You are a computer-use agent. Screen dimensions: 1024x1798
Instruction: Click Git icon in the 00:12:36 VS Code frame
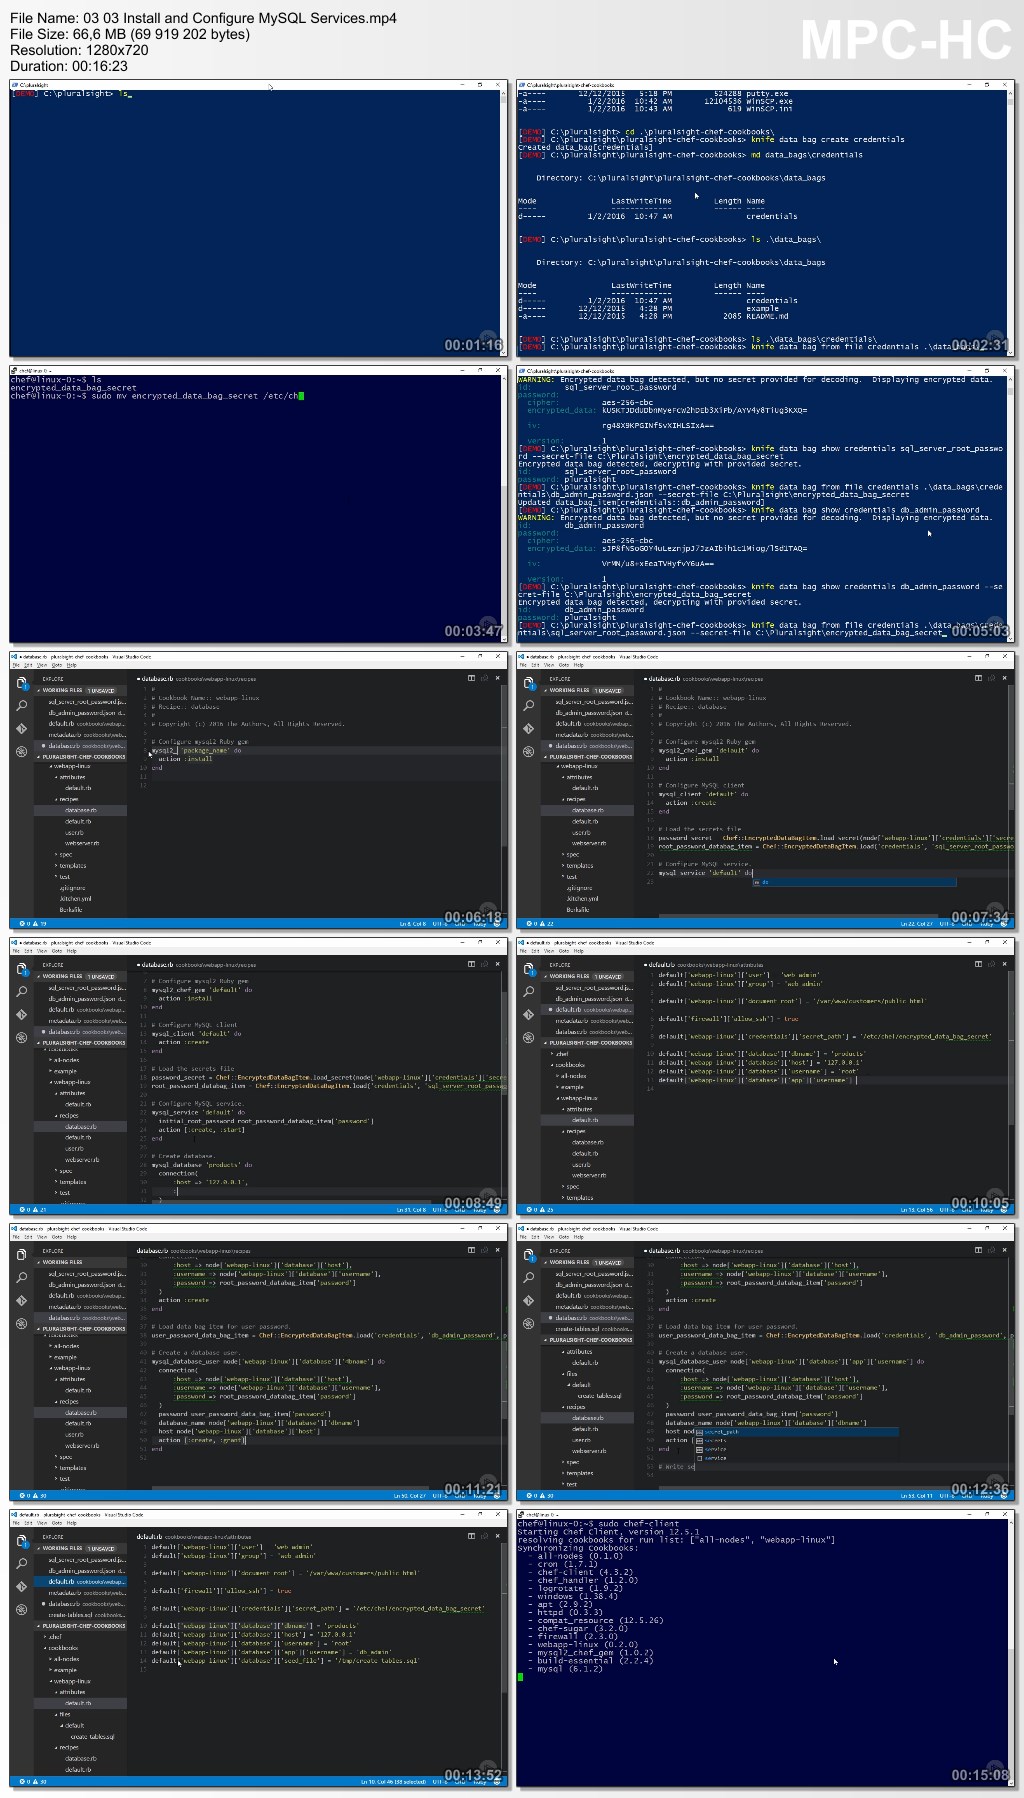coord(528,1301)
